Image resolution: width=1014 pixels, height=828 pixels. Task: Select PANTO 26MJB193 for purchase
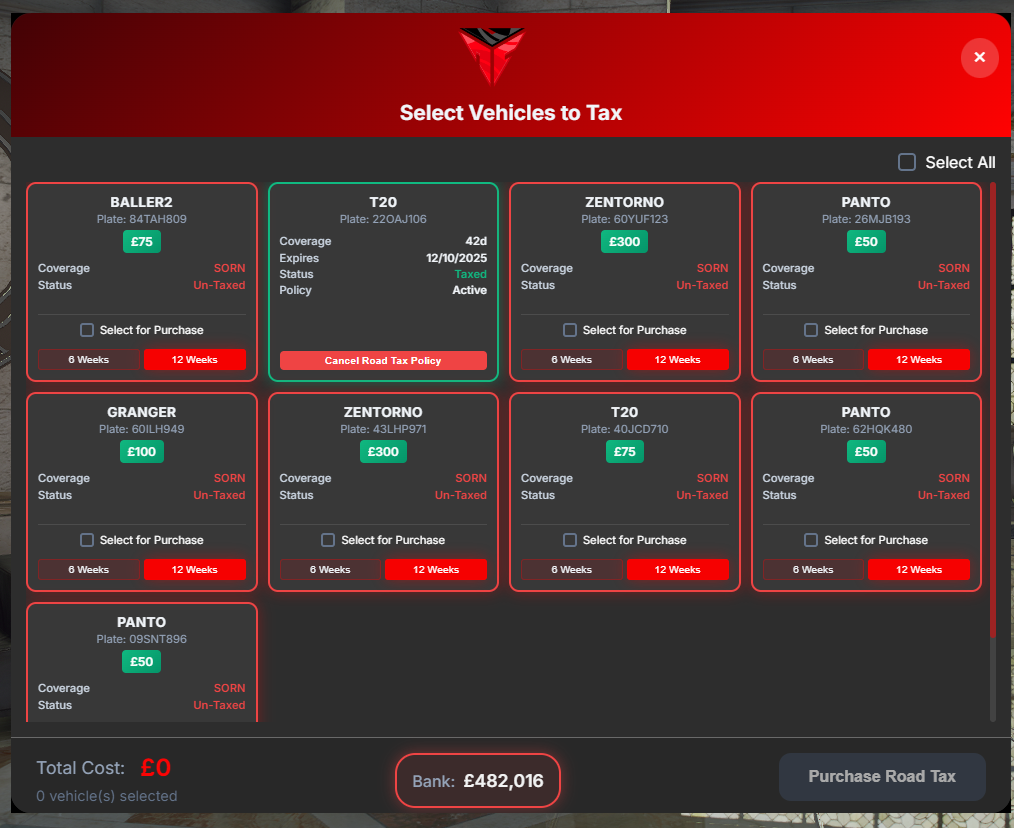(811, 330)
